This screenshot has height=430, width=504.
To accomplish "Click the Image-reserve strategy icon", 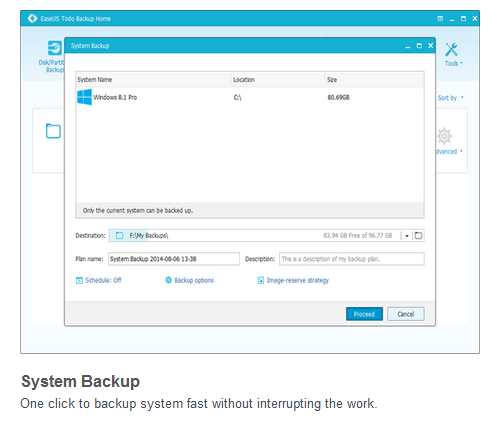I will pos(261,280).
